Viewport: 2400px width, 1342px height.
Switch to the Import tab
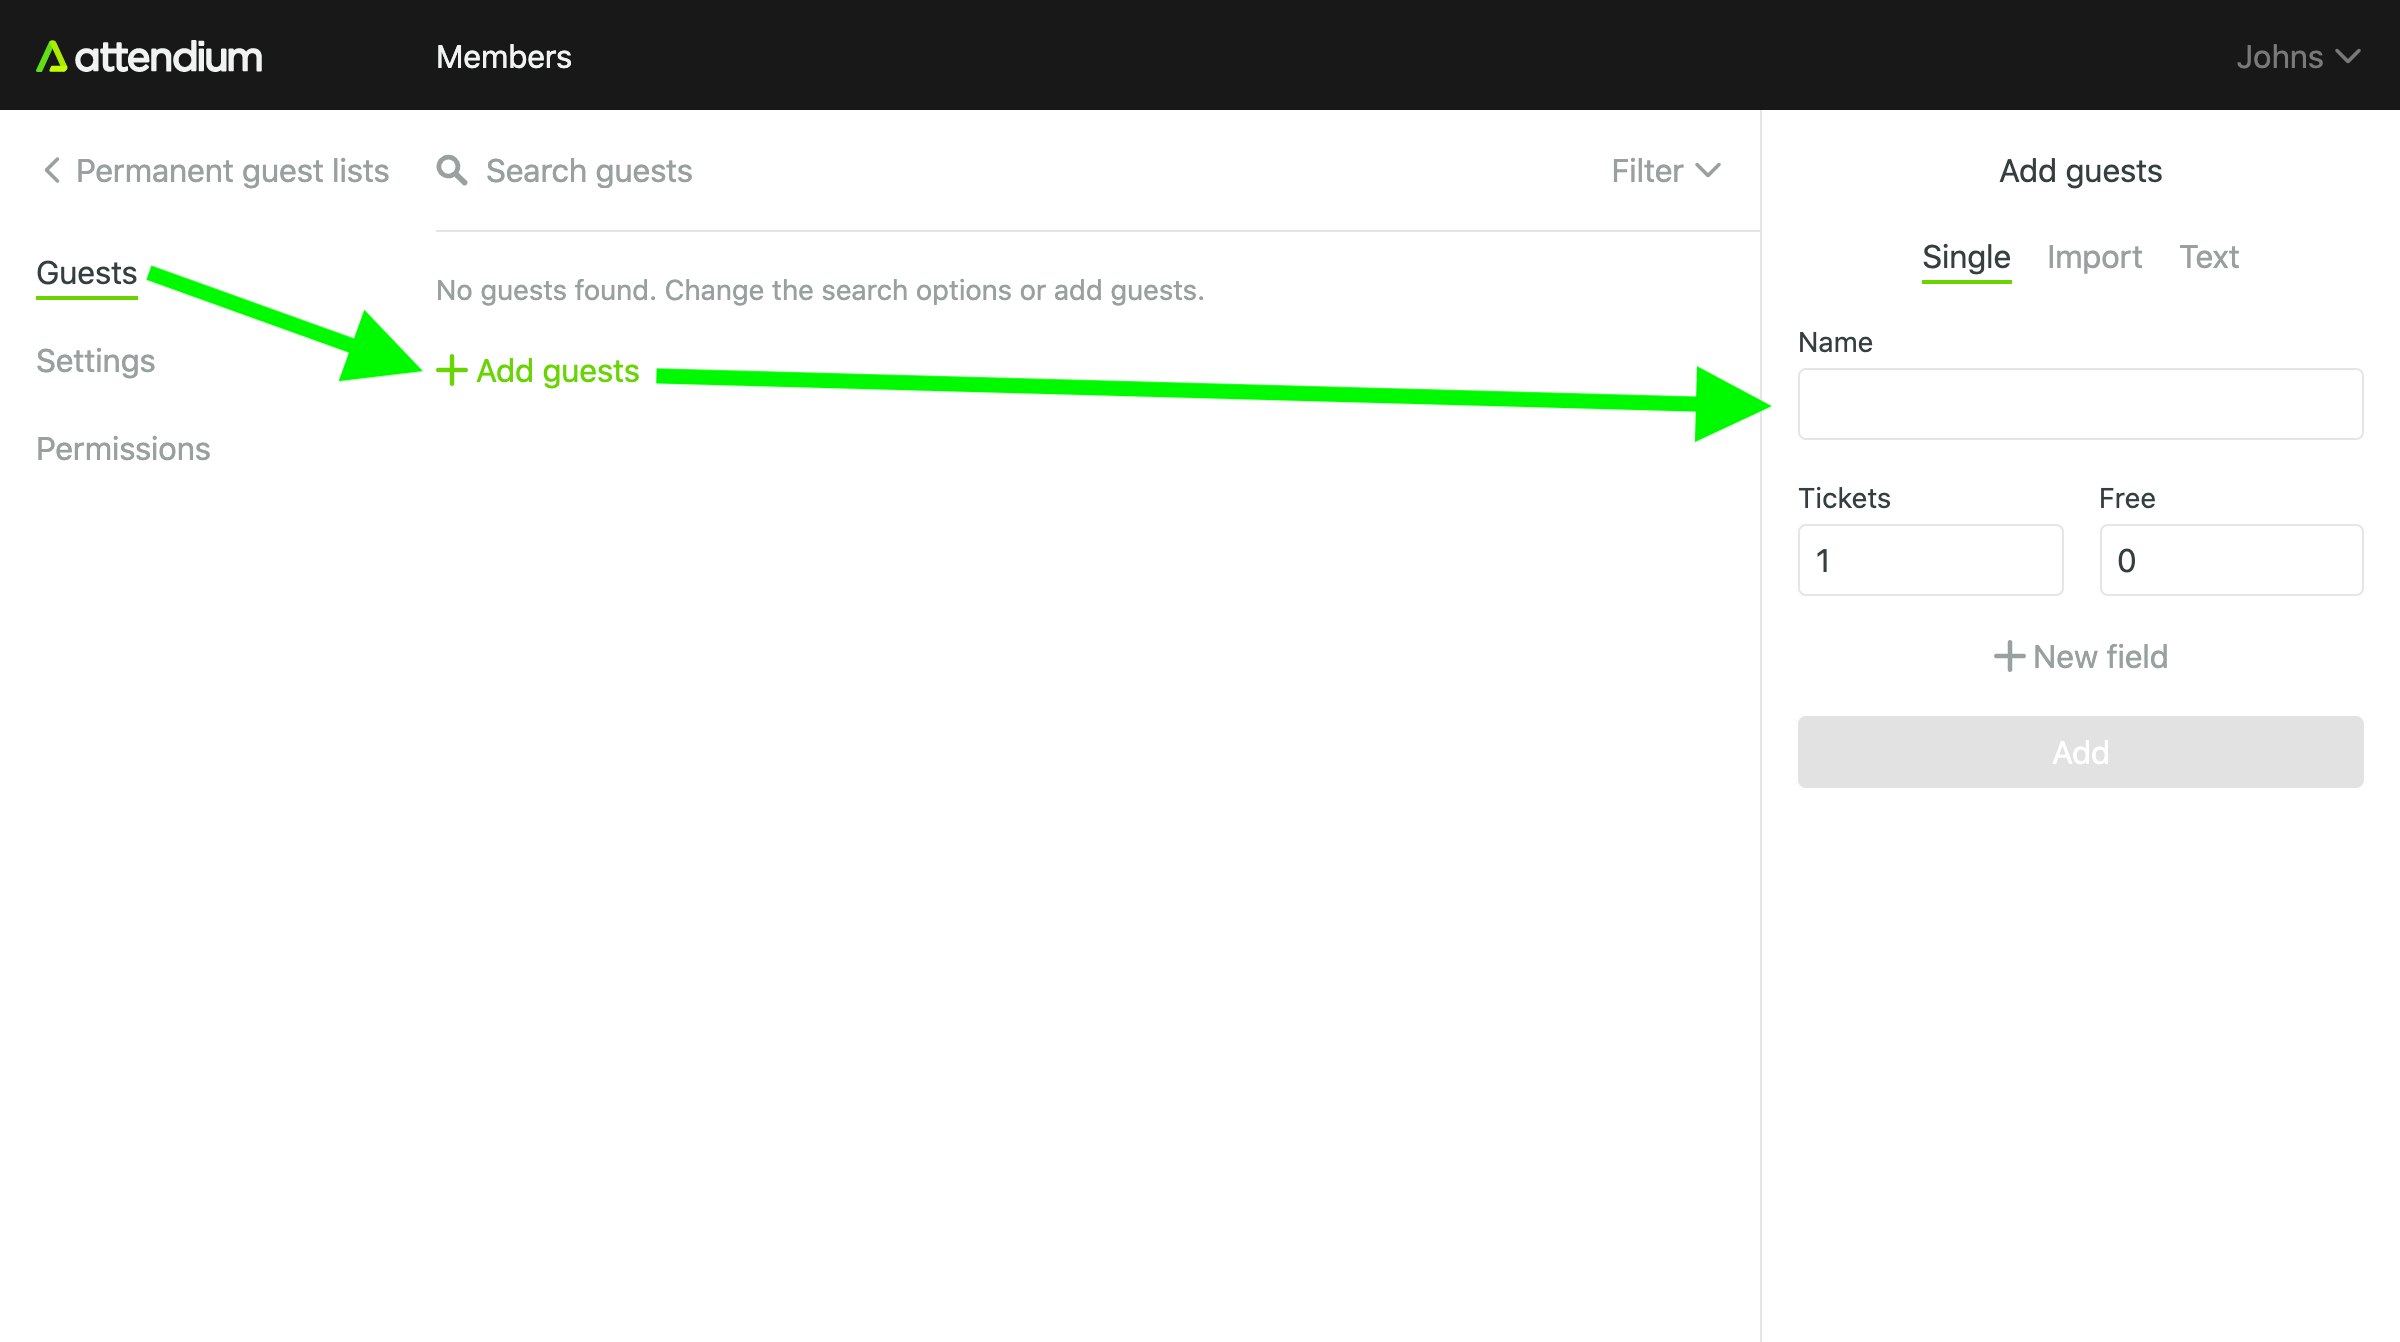point(2094,257)
